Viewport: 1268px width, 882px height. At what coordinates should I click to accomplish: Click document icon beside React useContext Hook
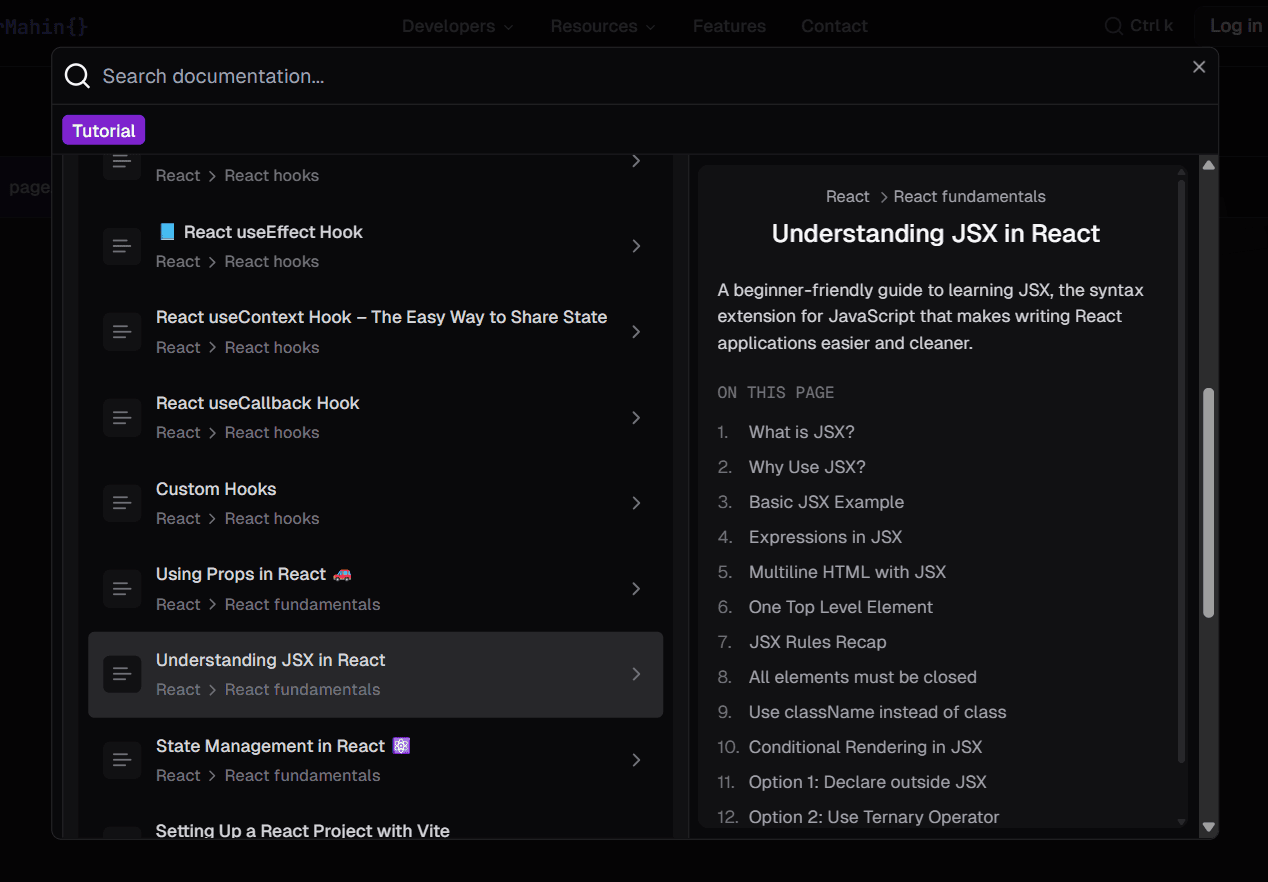[x=122, y=332]
